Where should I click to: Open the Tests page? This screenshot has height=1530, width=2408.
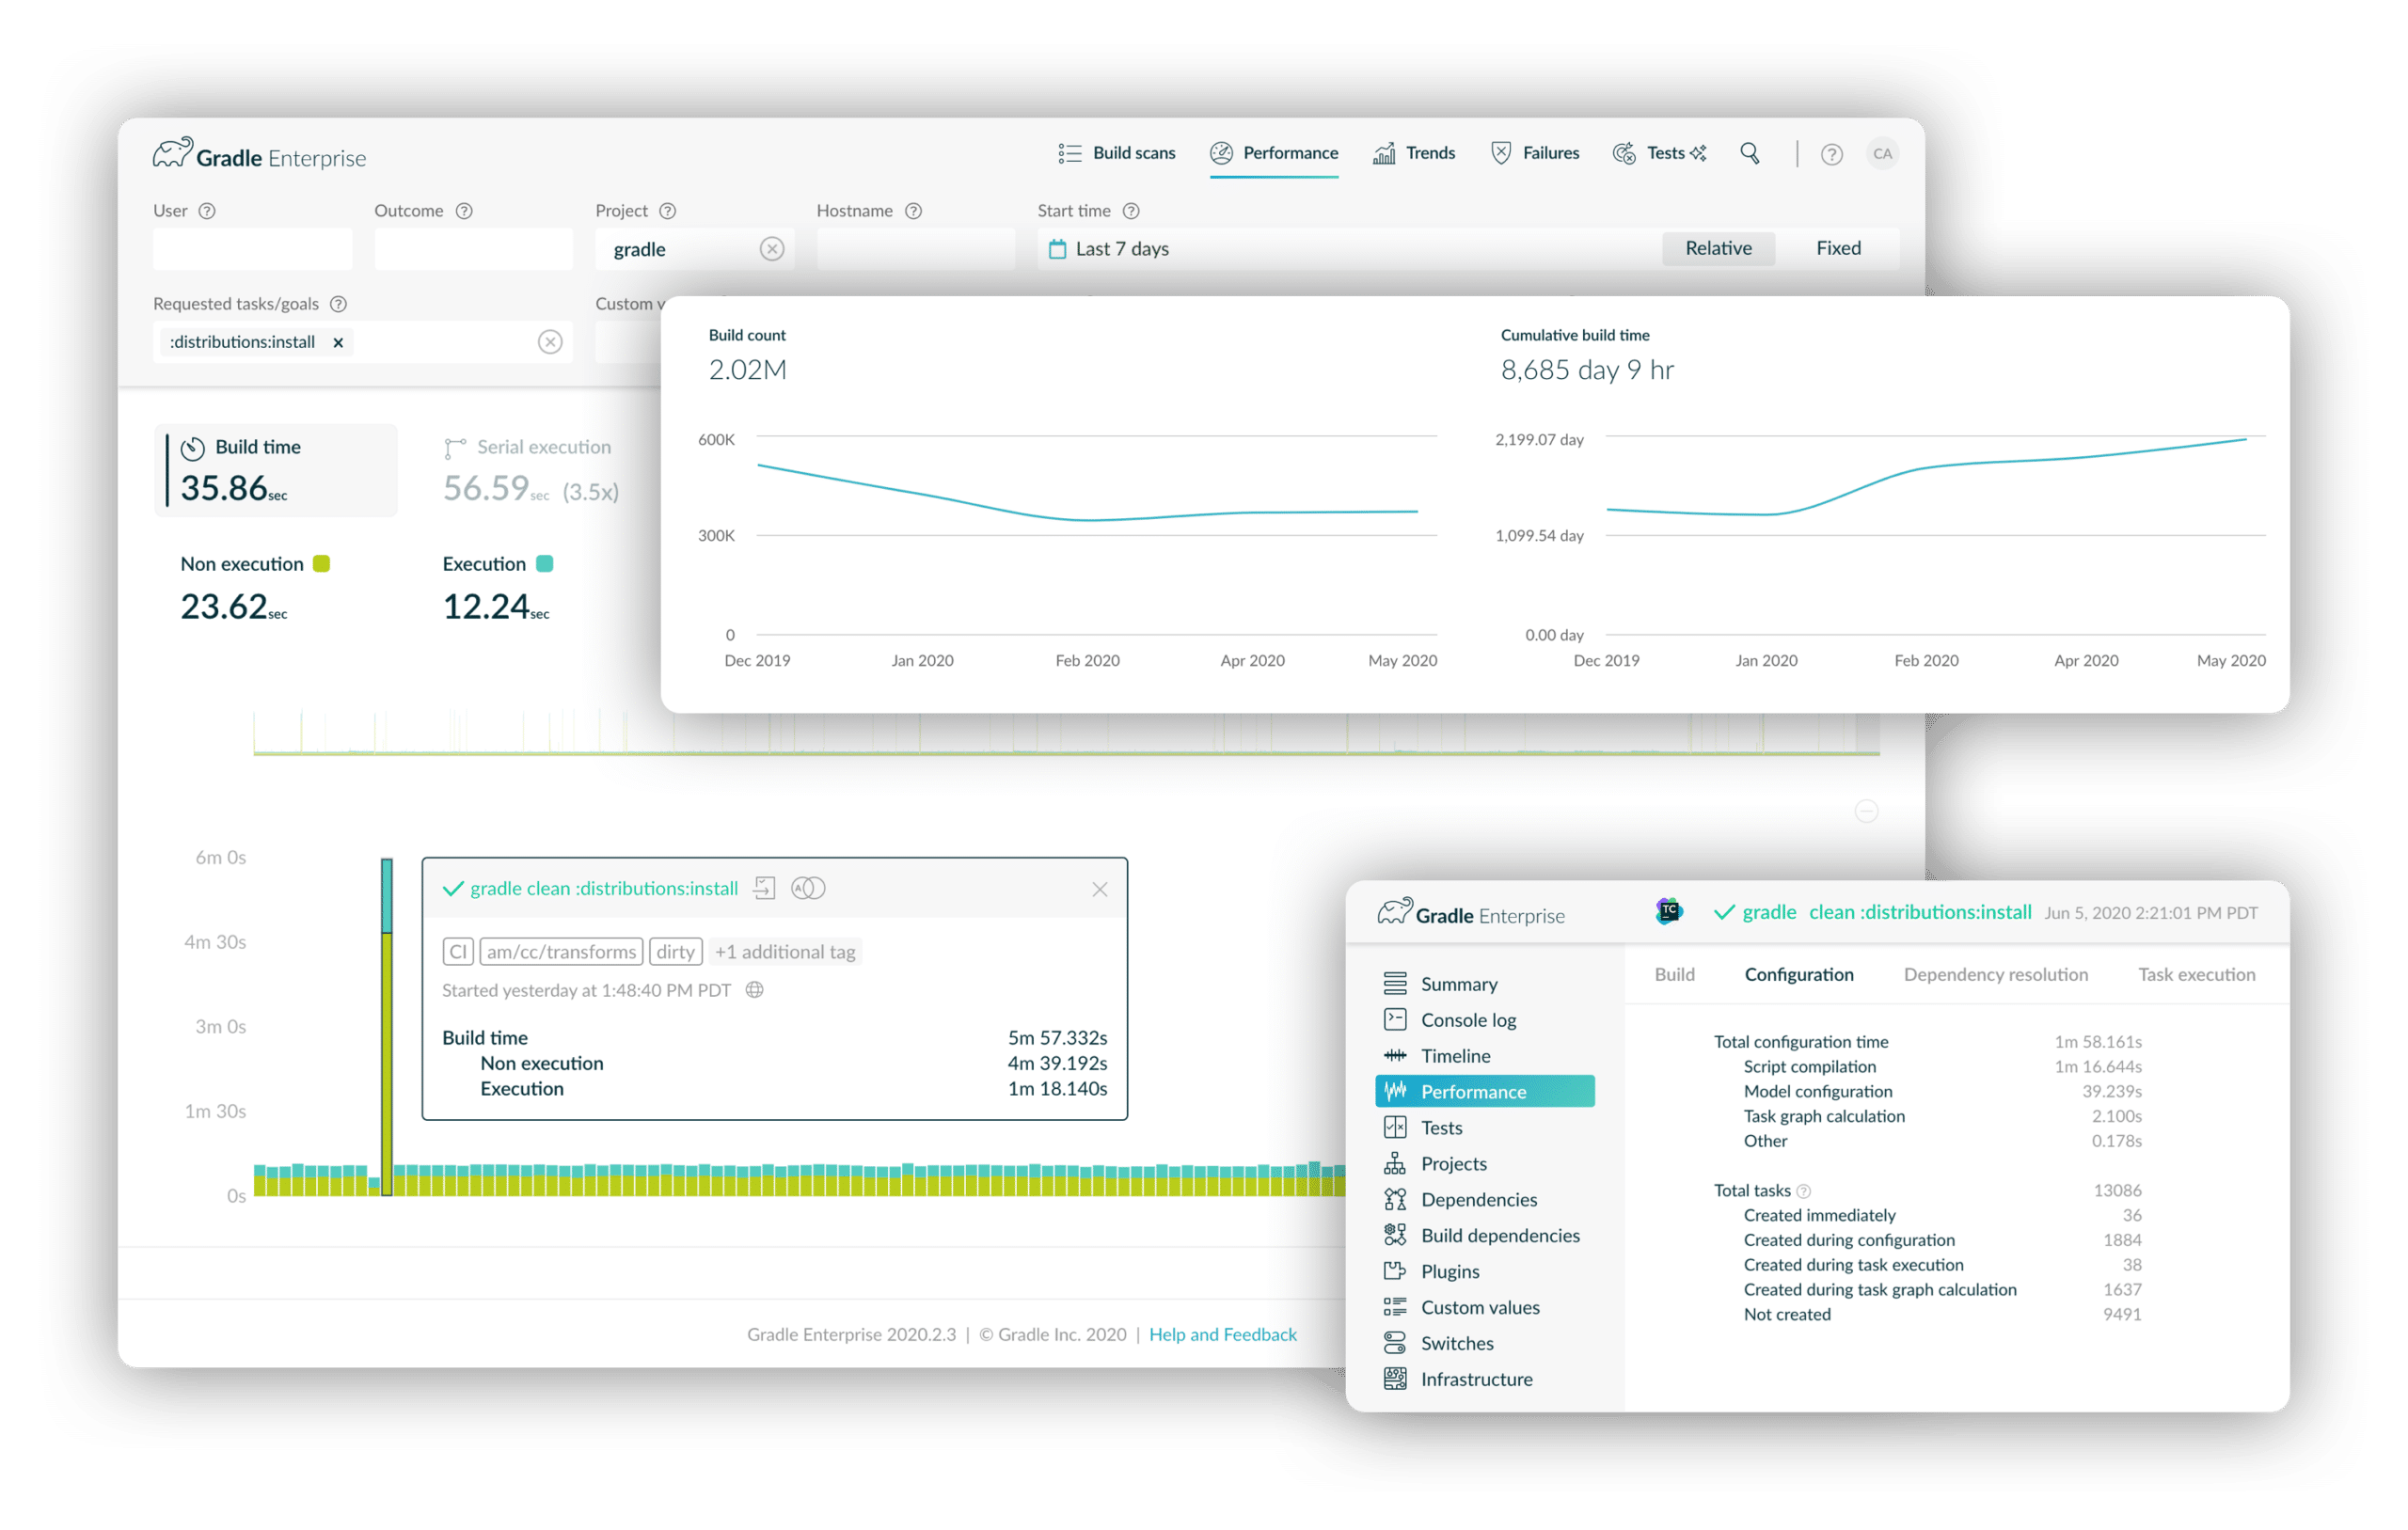[x=1658, y=153]
